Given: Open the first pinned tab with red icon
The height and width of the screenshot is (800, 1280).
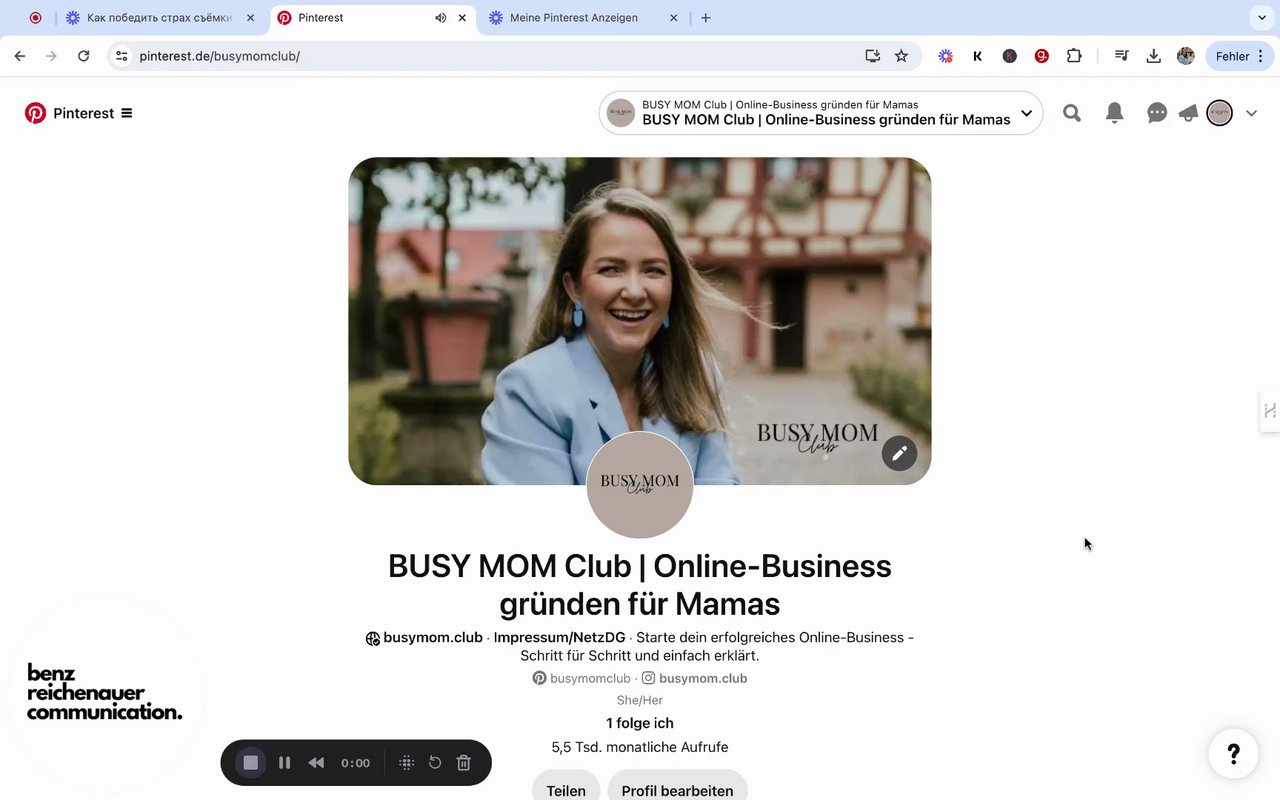Looking at the screenshot, I should click(36, 18).
